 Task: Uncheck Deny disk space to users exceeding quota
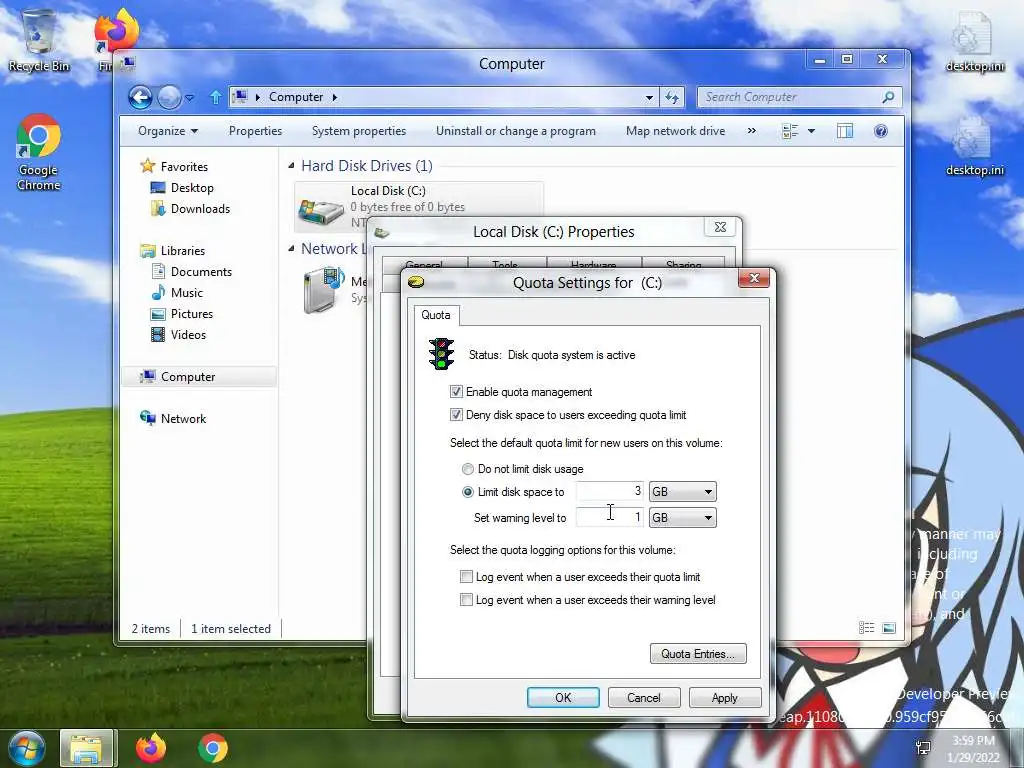[456, 415]
